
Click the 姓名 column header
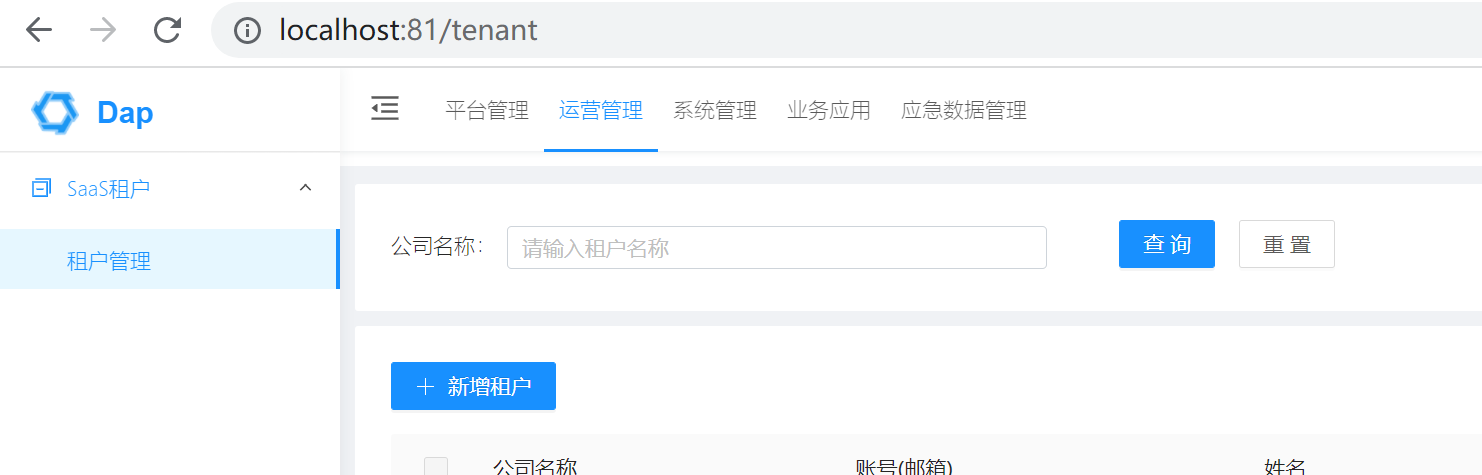[x=1285, y=467]
